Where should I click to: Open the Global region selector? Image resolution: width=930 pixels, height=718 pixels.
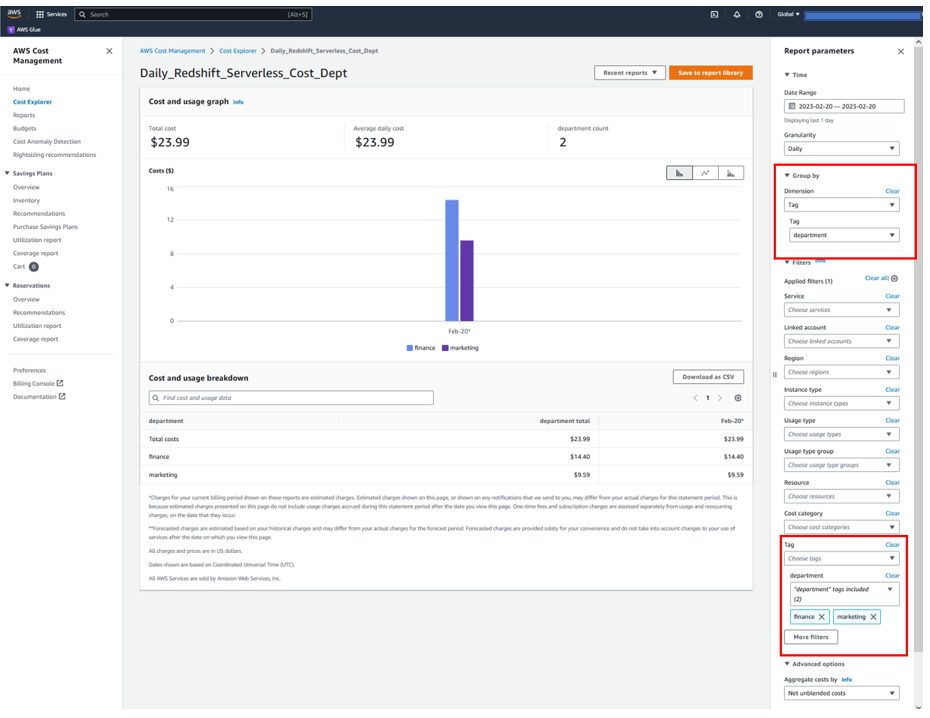click(x=787, y=14)
